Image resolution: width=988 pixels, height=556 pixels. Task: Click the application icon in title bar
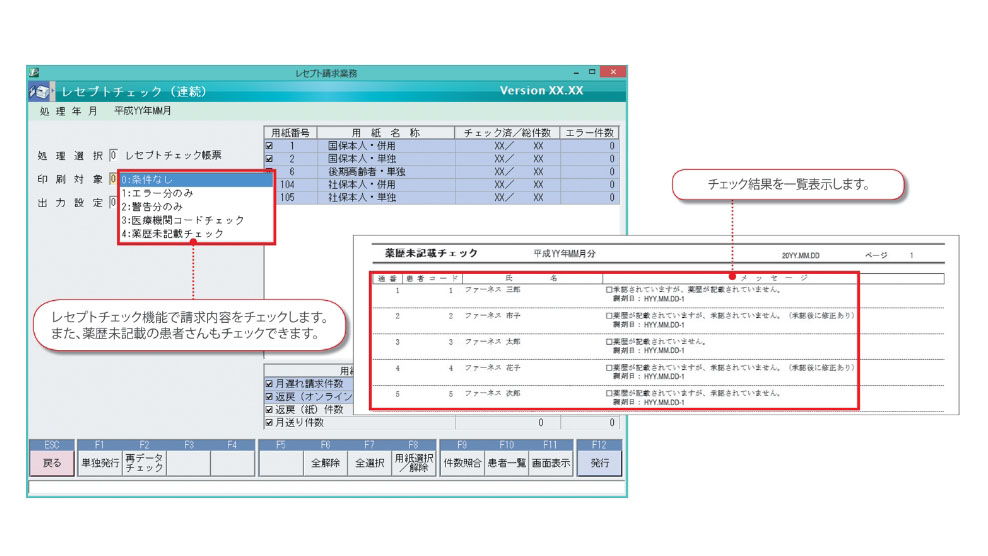click(x=35, y=73)
